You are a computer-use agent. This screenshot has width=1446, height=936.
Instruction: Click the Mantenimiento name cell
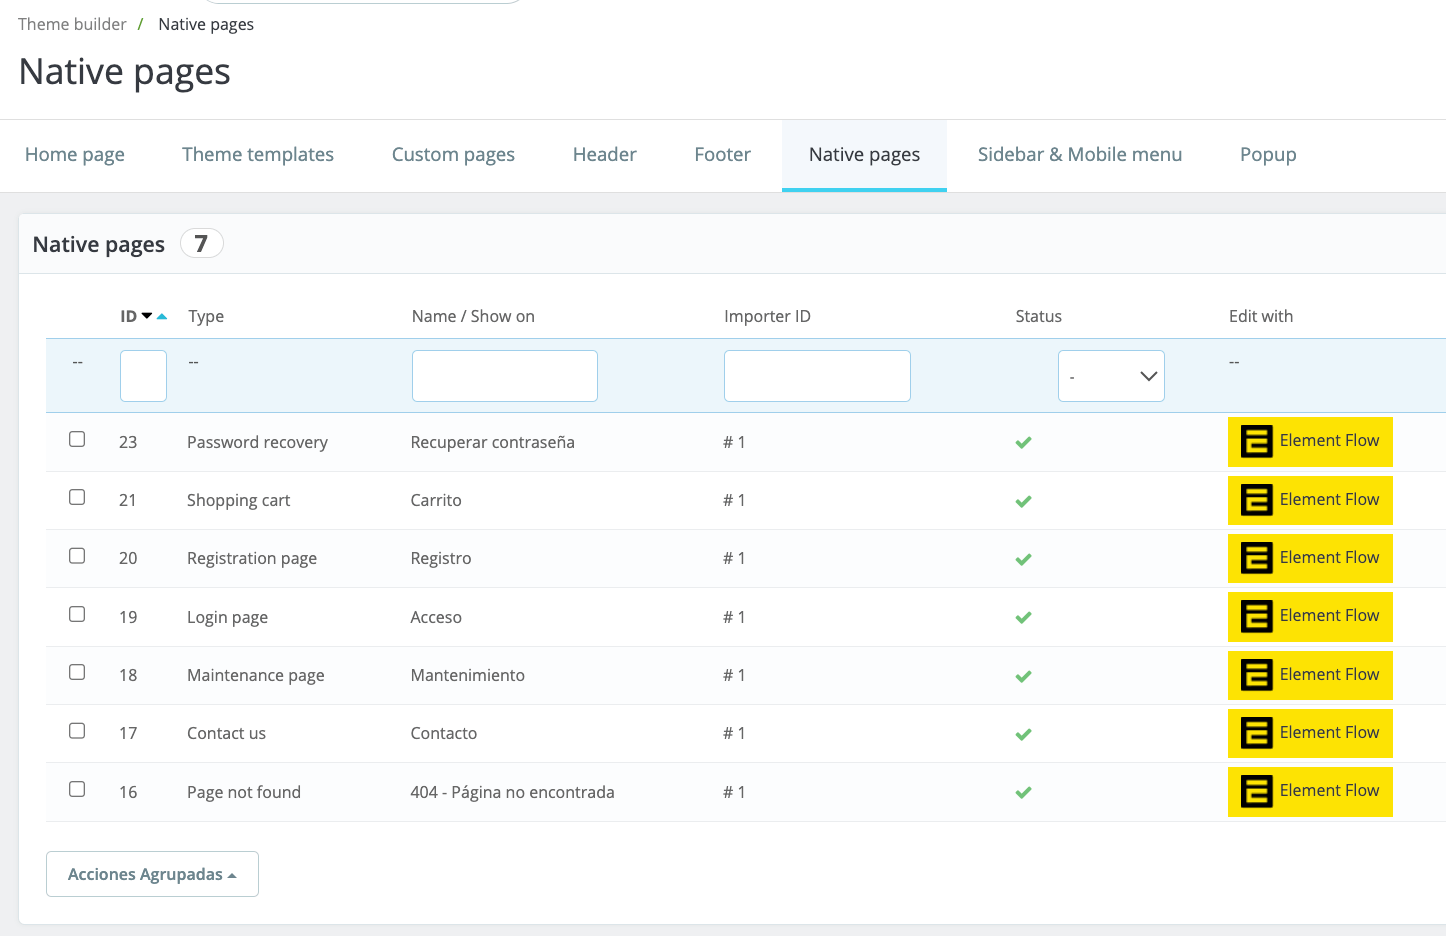click(467, 675)
